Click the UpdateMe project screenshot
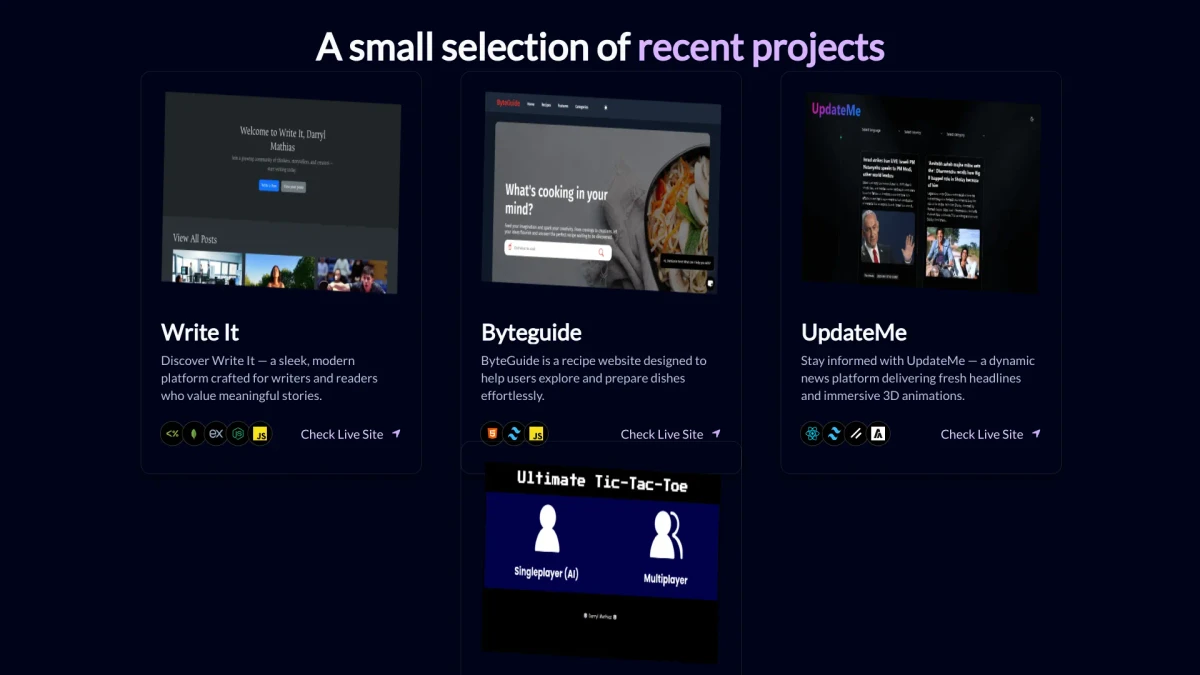 pyautogui.click(x=922, y=193)
